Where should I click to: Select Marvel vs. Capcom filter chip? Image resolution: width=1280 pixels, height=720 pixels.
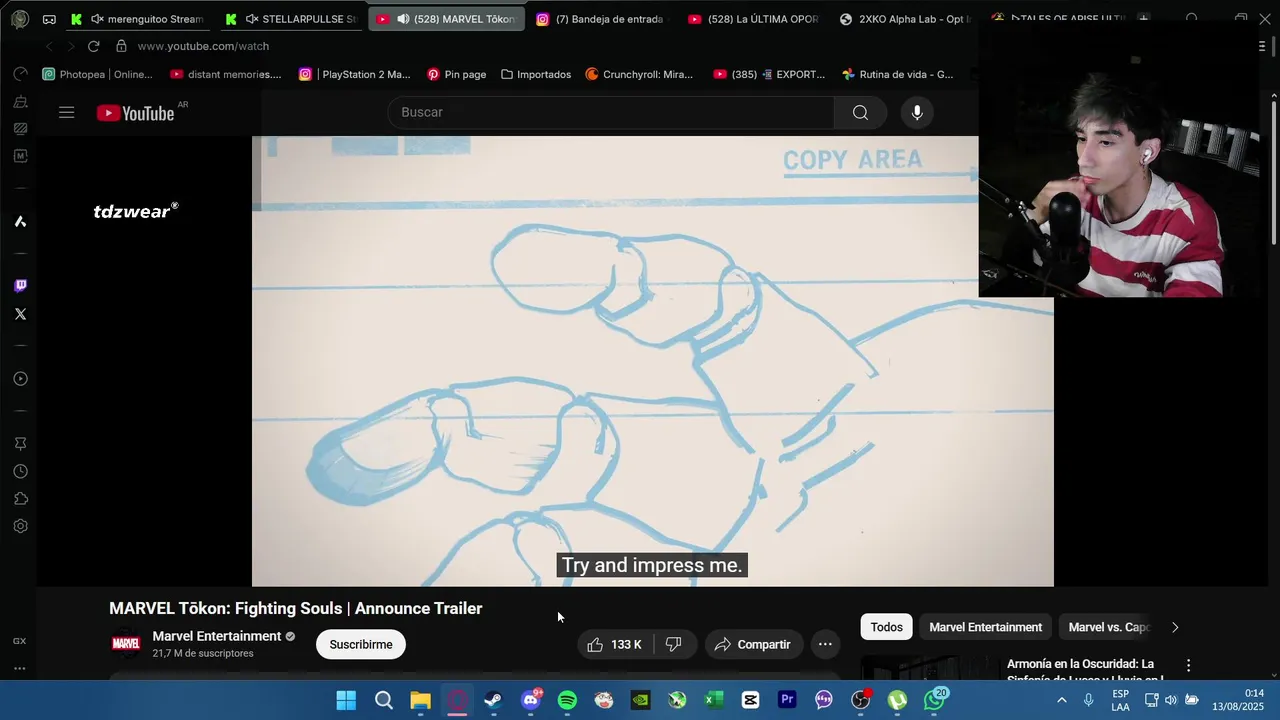1108,627
